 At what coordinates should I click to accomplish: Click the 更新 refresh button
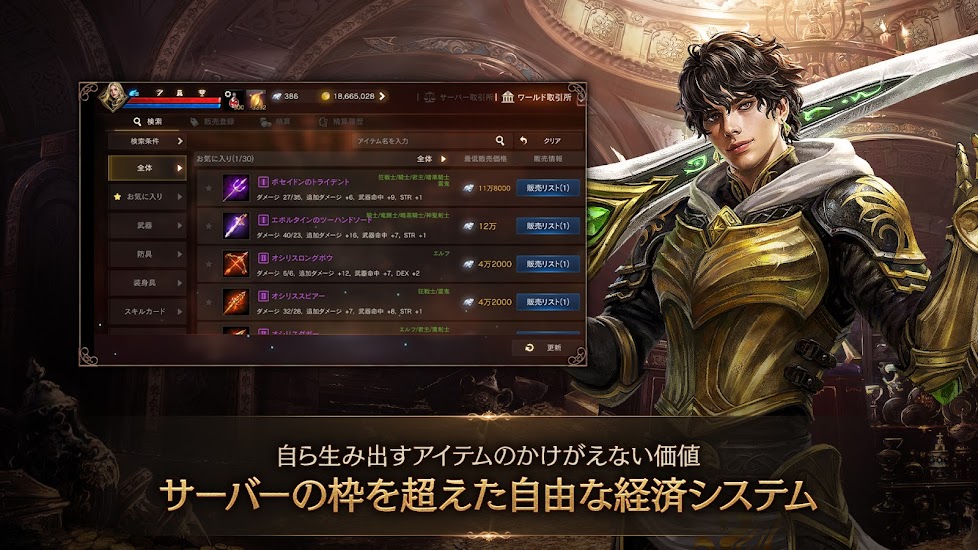coord(545,347)
